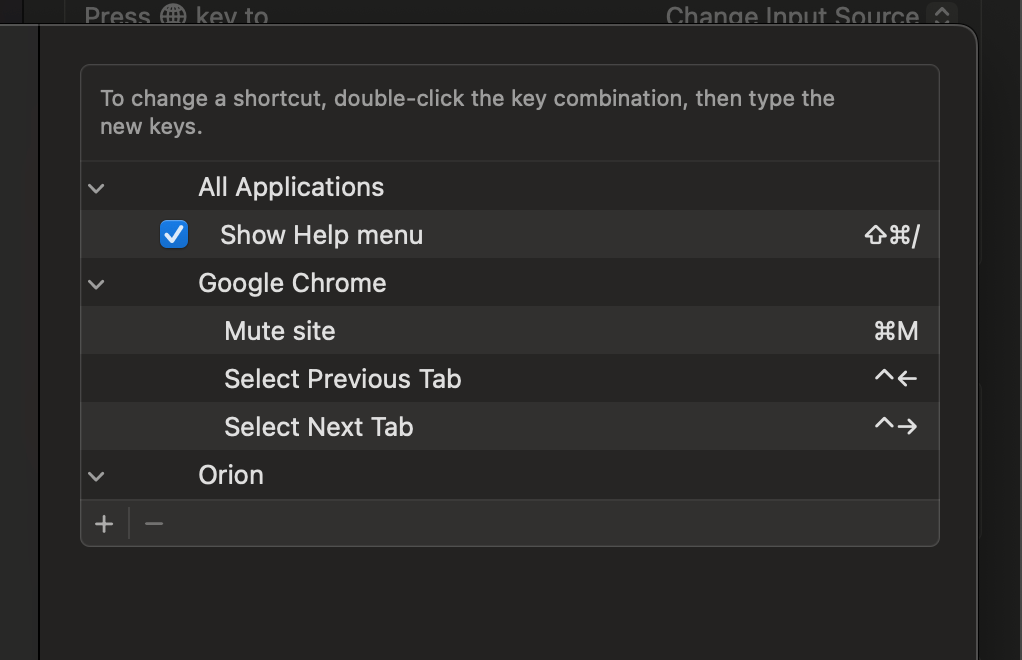1022x660 pixels.
Task: Click the Control-Left Arrow key combination
Action: pyautogui.click(x=895, y=379)
